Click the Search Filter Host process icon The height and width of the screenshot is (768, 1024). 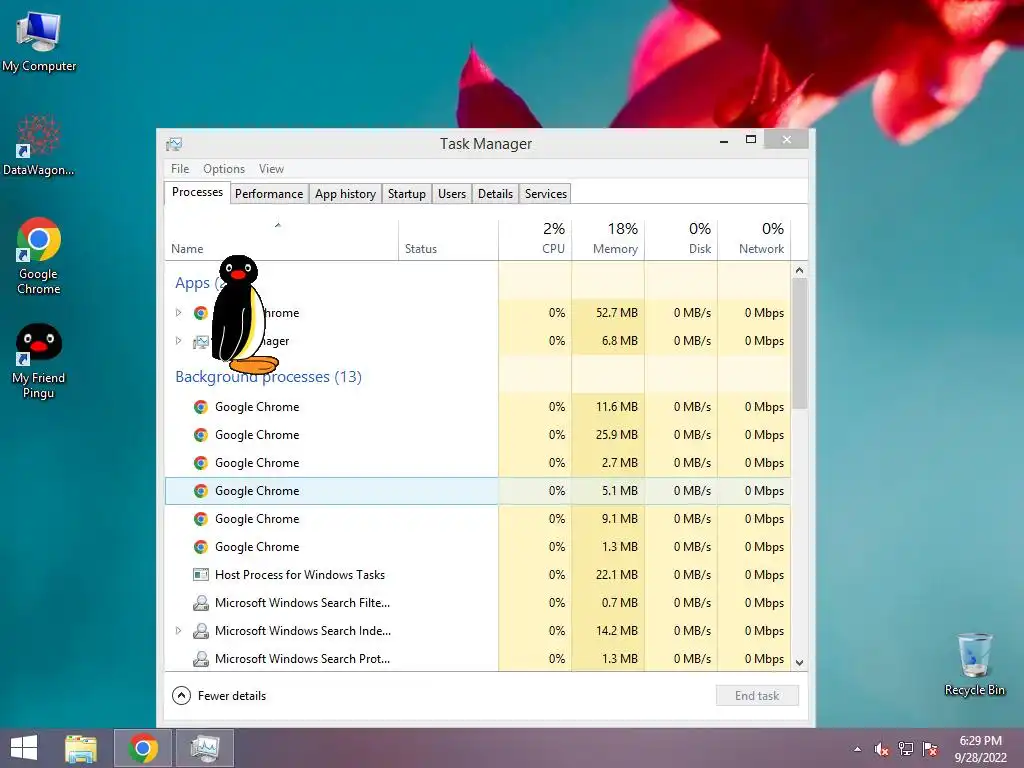point(200,603)
